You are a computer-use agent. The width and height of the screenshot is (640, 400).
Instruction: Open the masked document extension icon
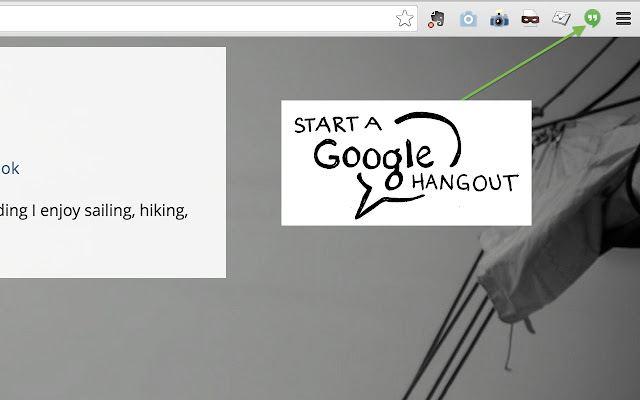tap(530, 18)
